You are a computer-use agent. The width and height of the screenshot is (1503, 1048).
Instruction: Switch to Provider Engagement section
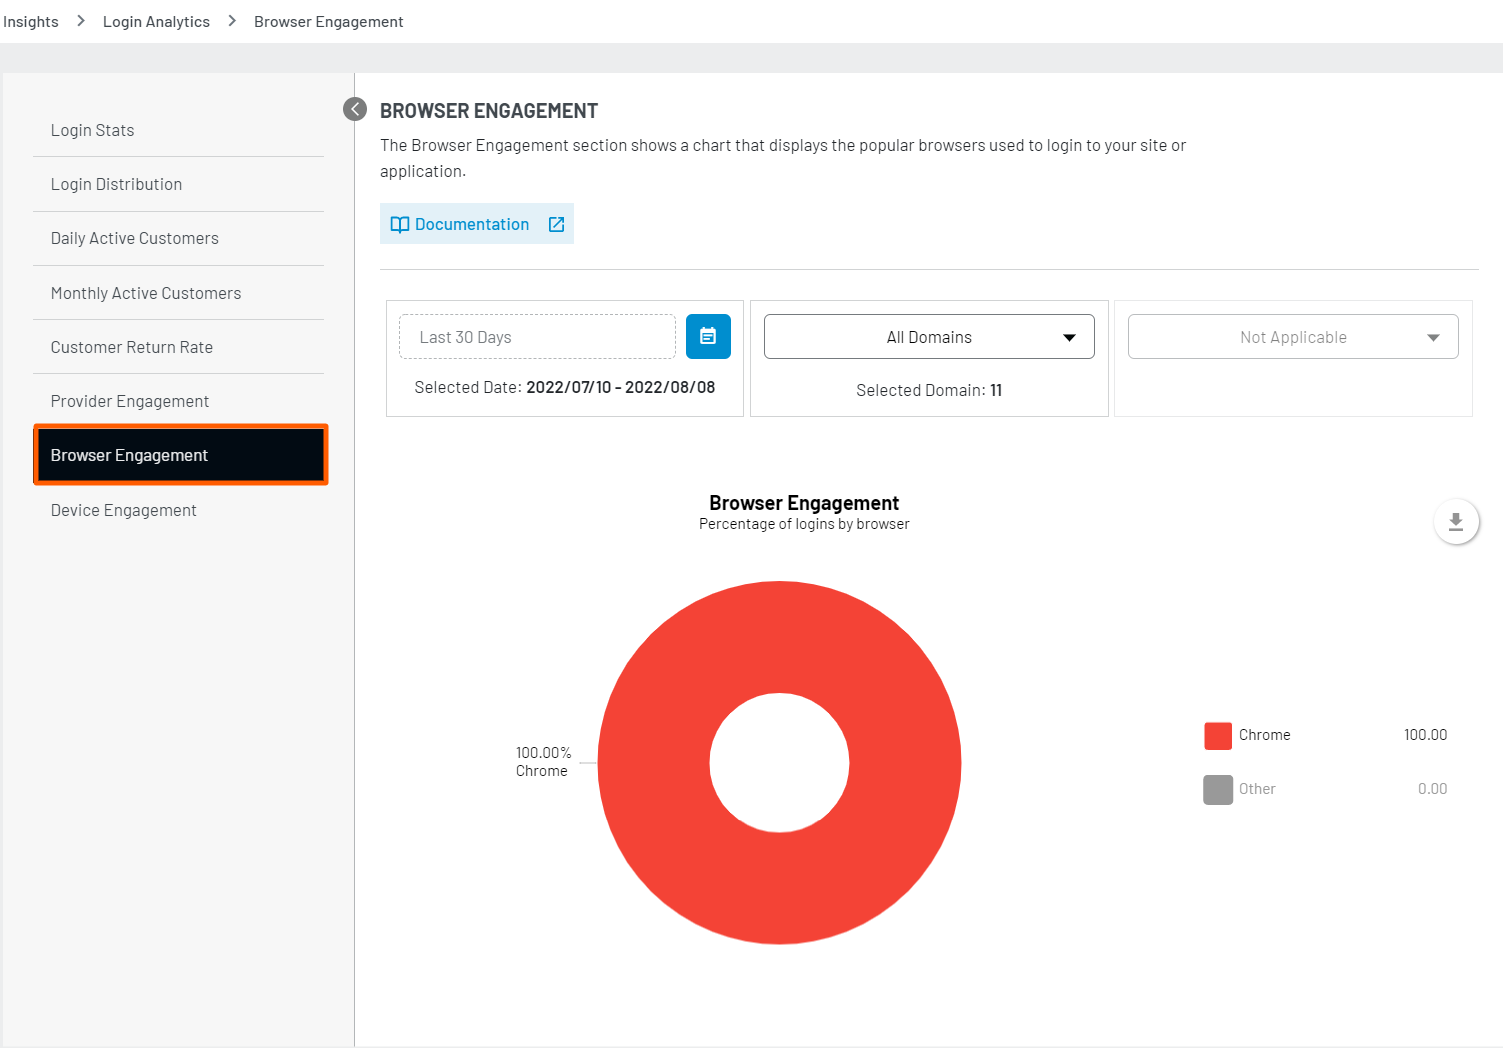130,401
